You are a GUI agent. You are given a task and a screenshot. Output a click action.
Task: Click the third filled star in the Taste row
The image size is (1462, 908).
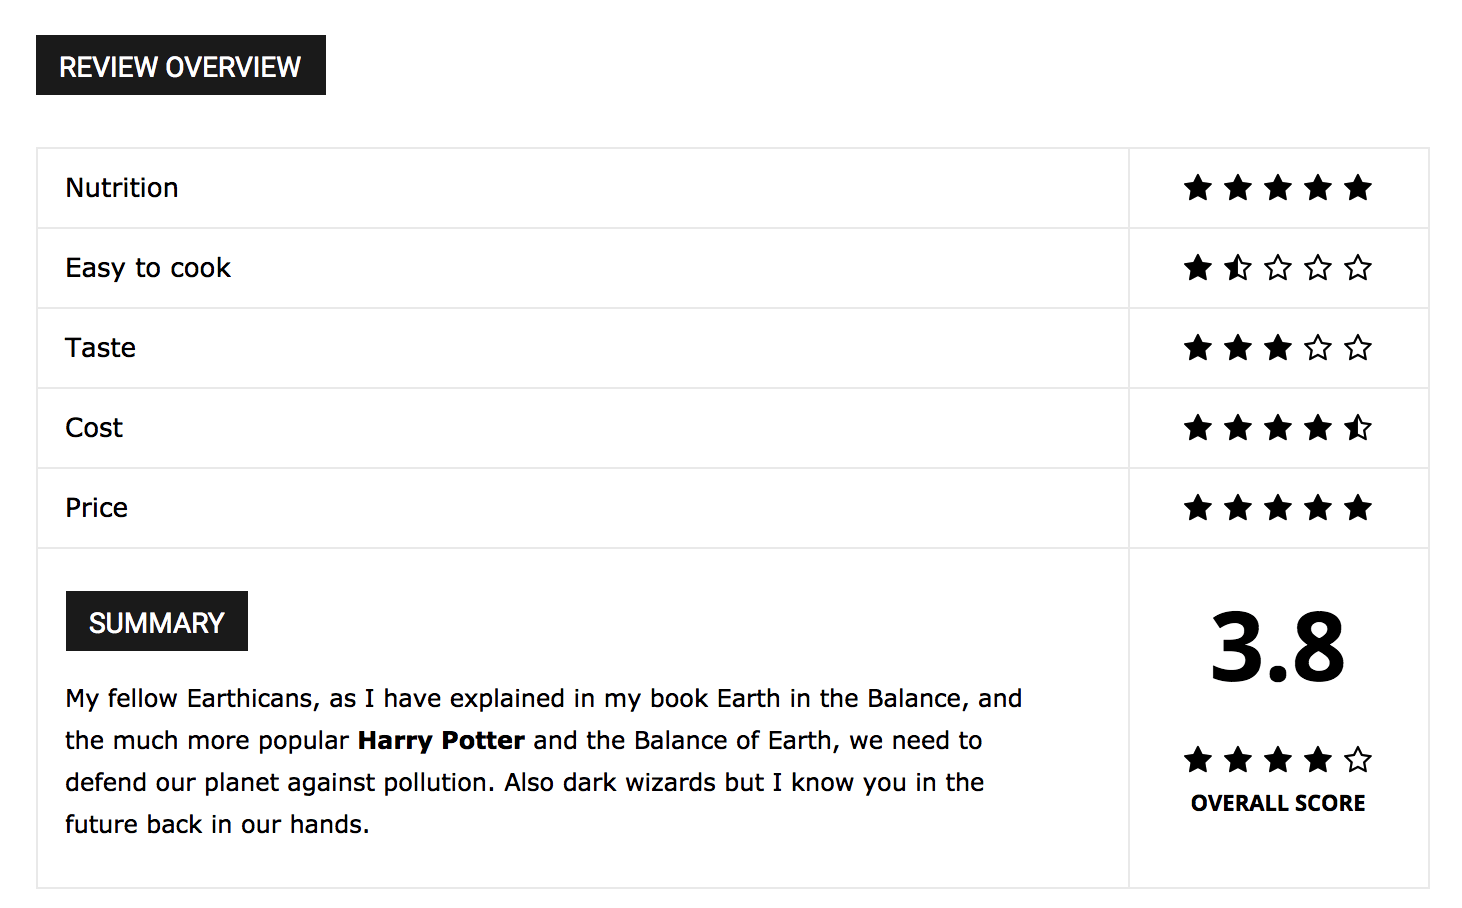pos(1278,348)
